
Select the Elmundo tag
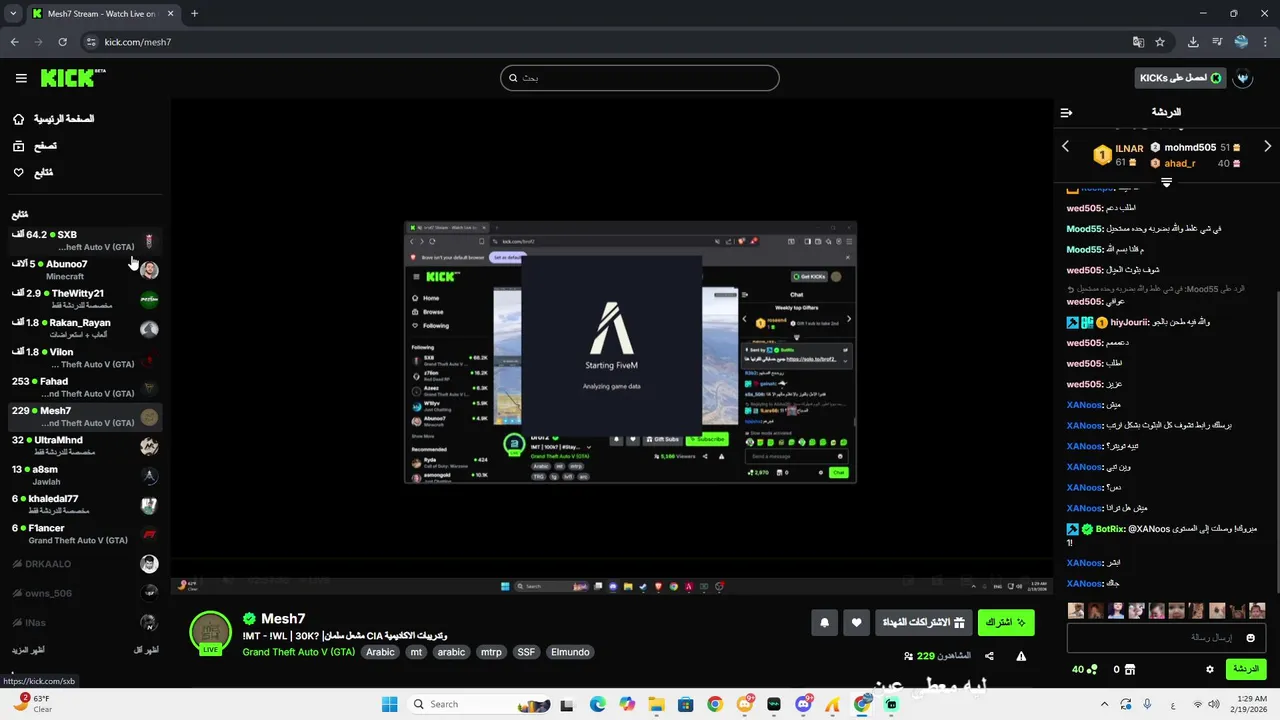[x=570, y=652]
